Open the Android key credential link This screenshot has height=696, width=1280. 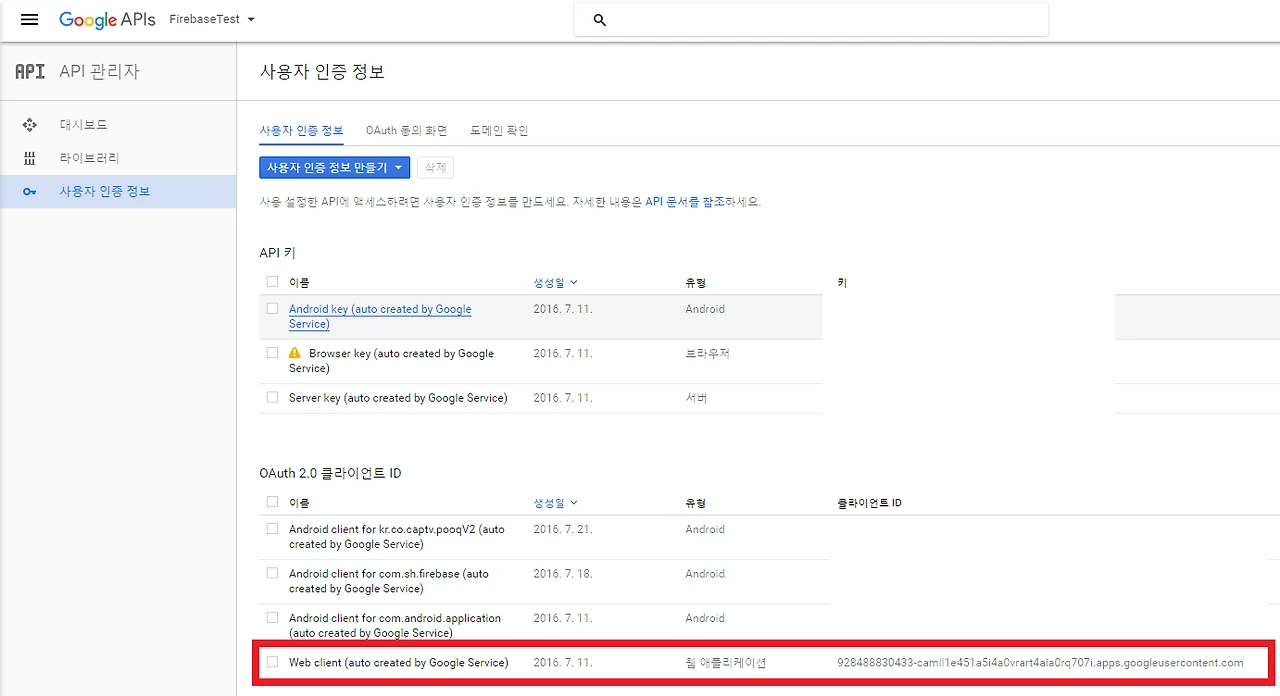click(x=380, y=309)
